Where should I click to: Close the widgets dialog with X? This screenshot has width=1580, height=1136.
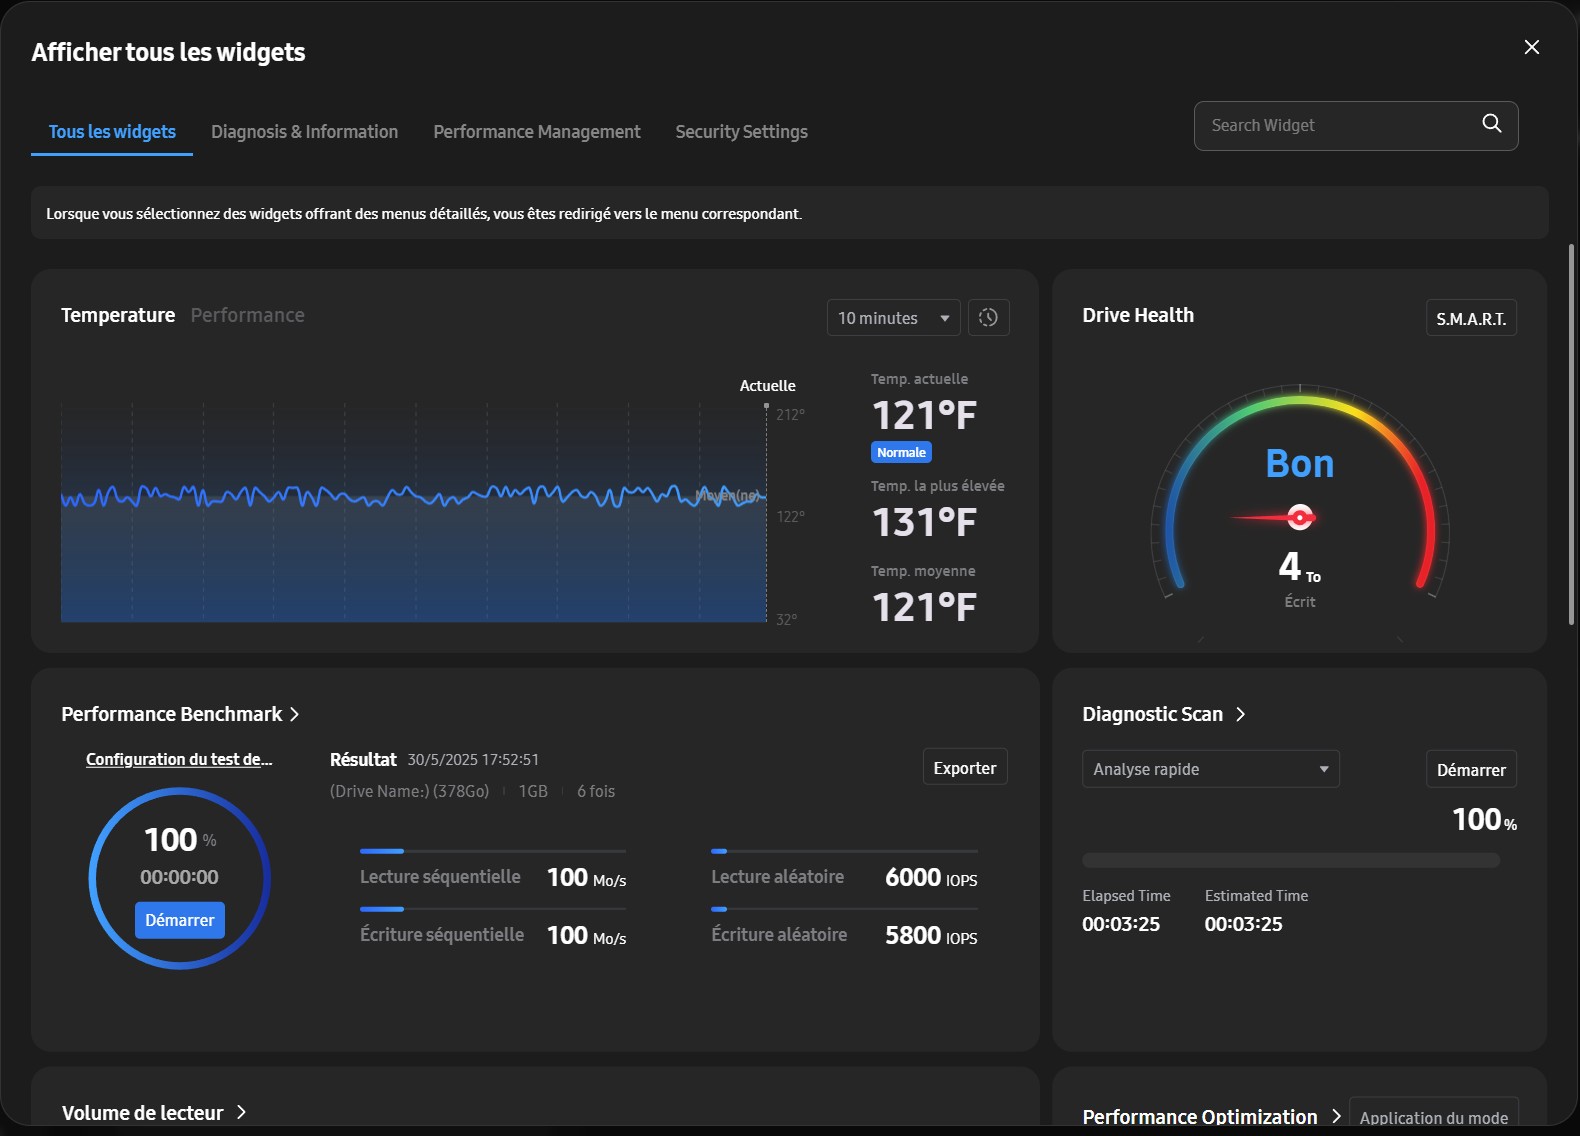pos(1531,48)
